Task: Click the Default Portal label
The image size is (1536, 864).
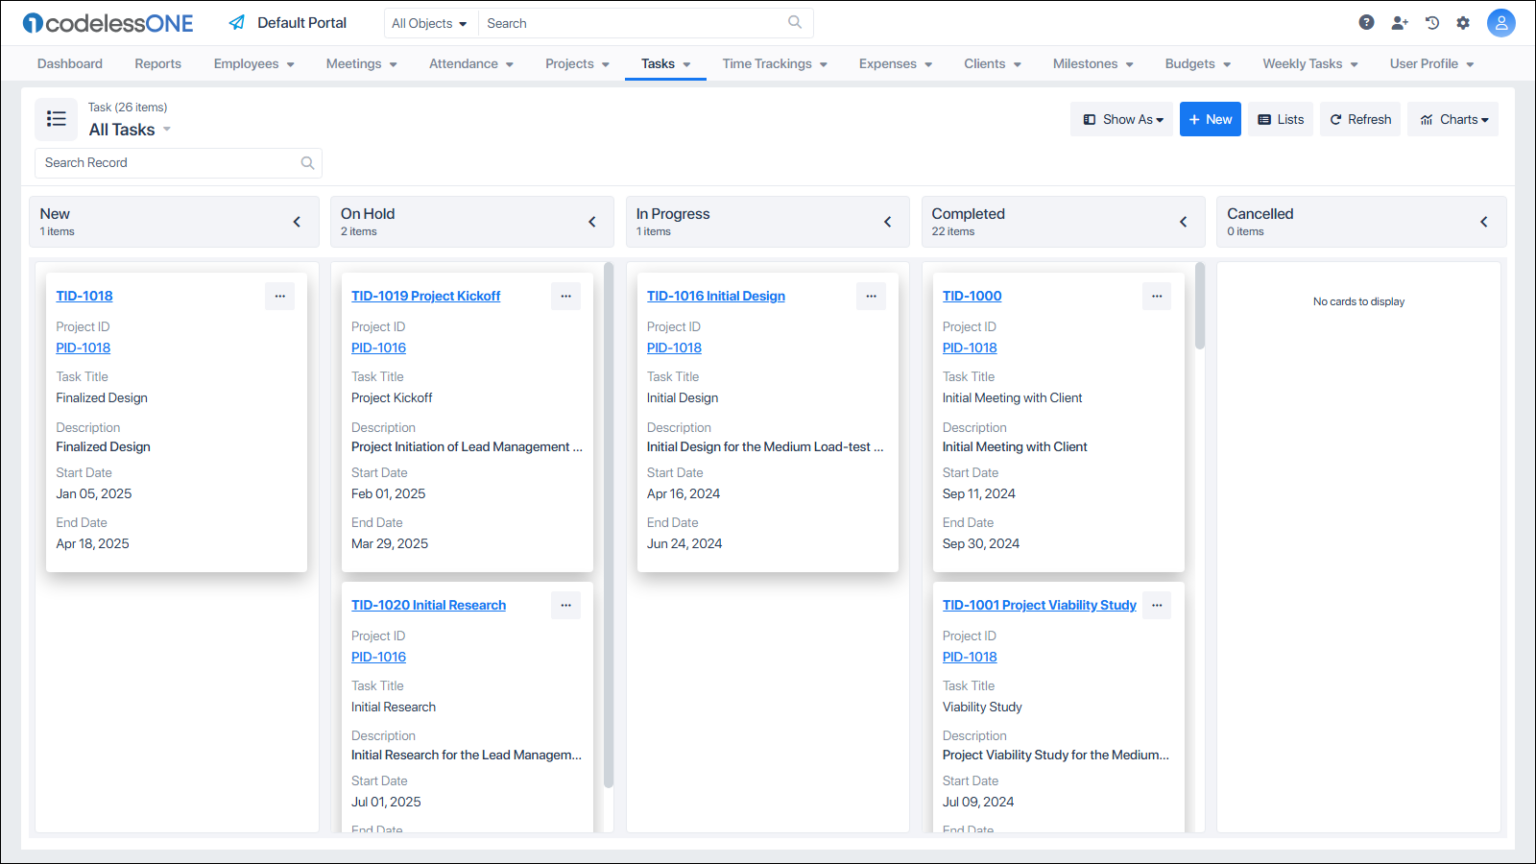Action: 302,22
